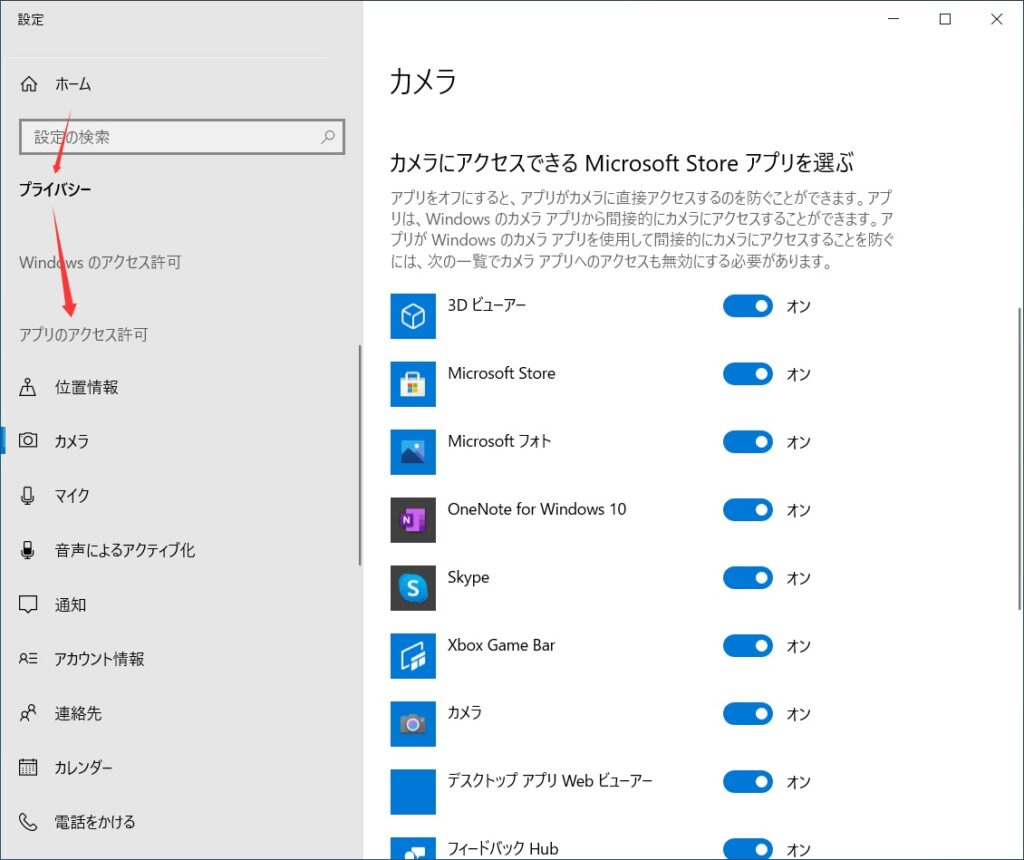Disable camera access for Microsoft Store
Screen dimensions: 1024x860
[747, 374]
